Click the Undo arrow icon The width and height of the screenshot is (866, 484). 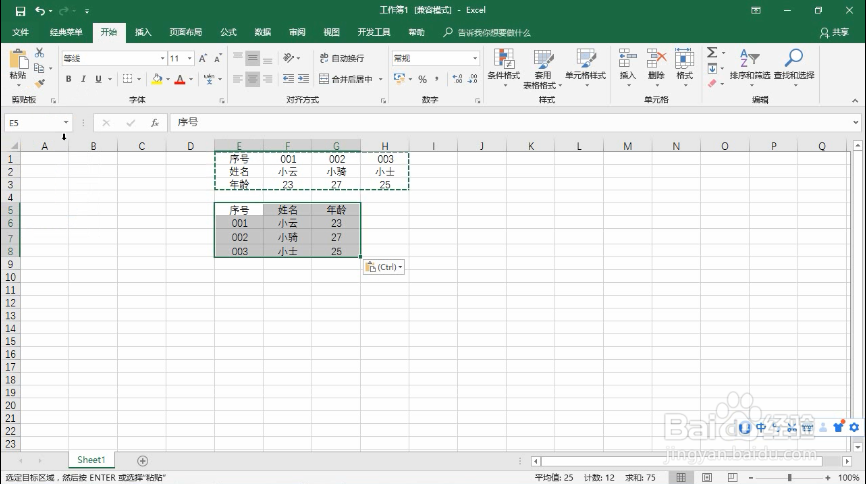click(x=40, y=10)
